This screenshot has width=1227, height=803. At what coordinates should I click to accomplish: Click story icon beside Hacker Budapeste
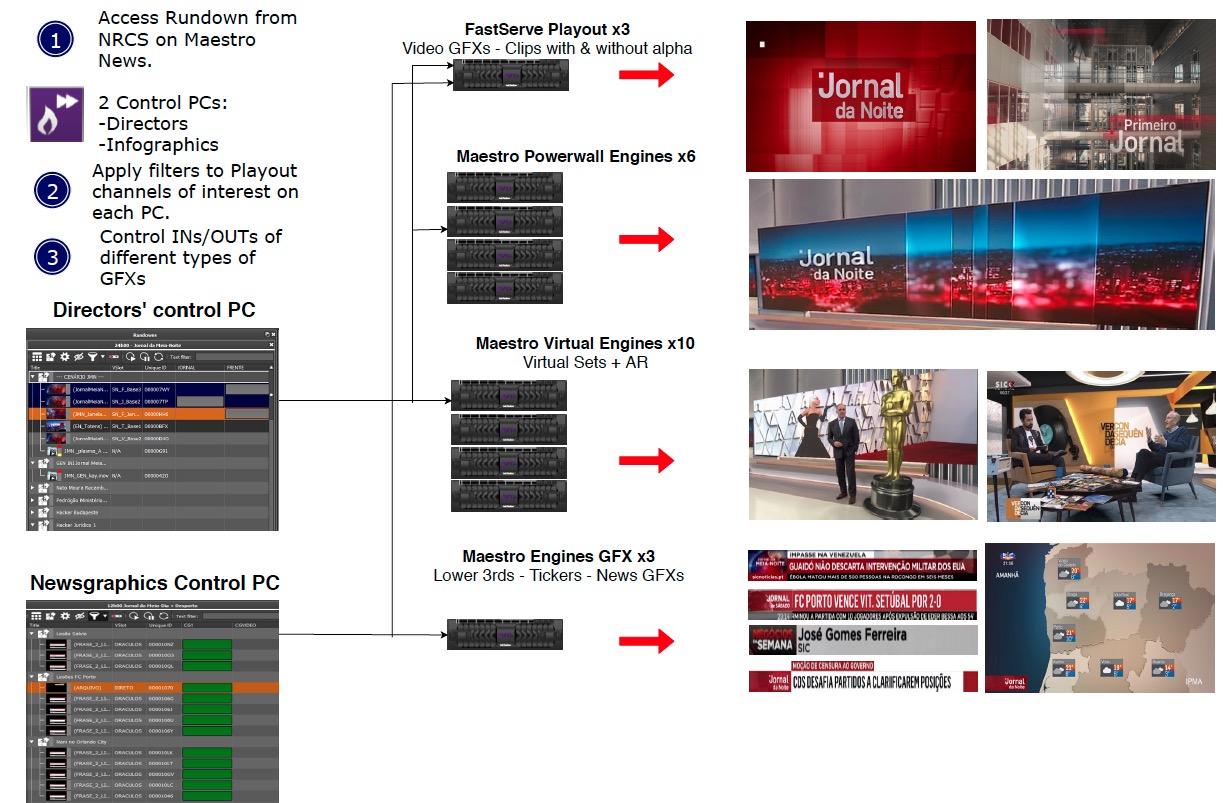pos(43,512)
